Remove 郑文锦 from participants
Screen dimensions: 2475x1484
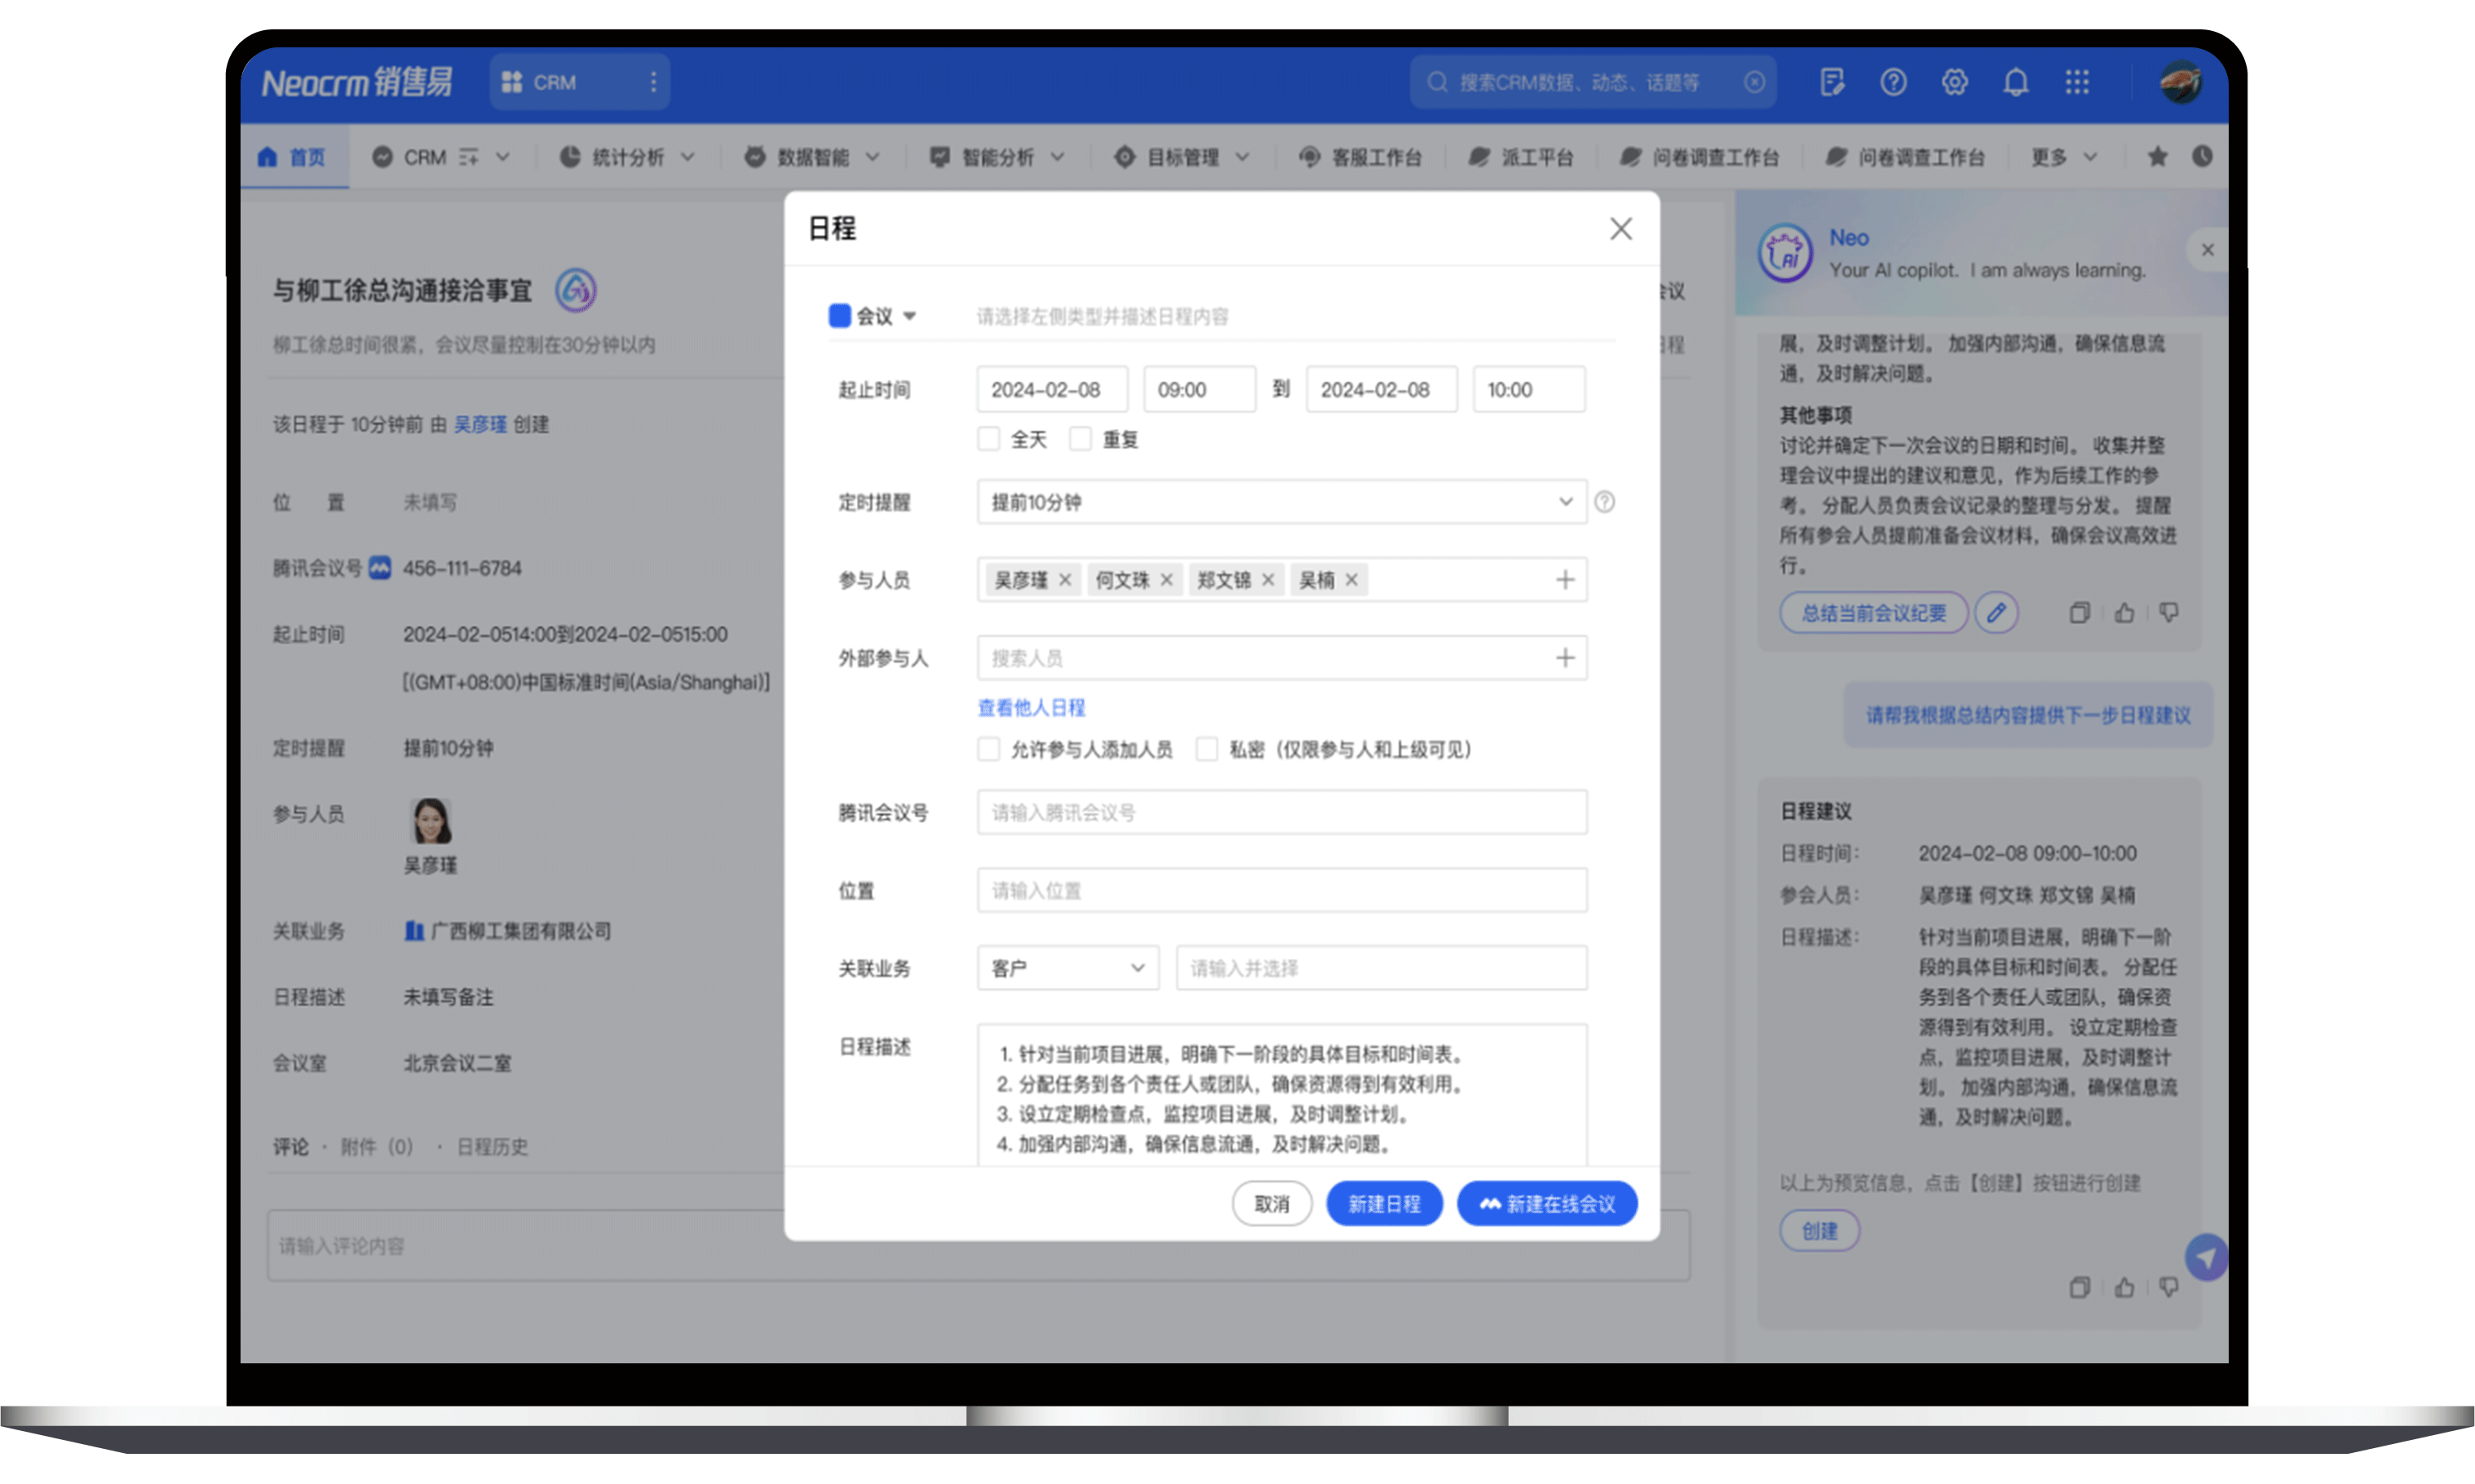point(1268,580)
